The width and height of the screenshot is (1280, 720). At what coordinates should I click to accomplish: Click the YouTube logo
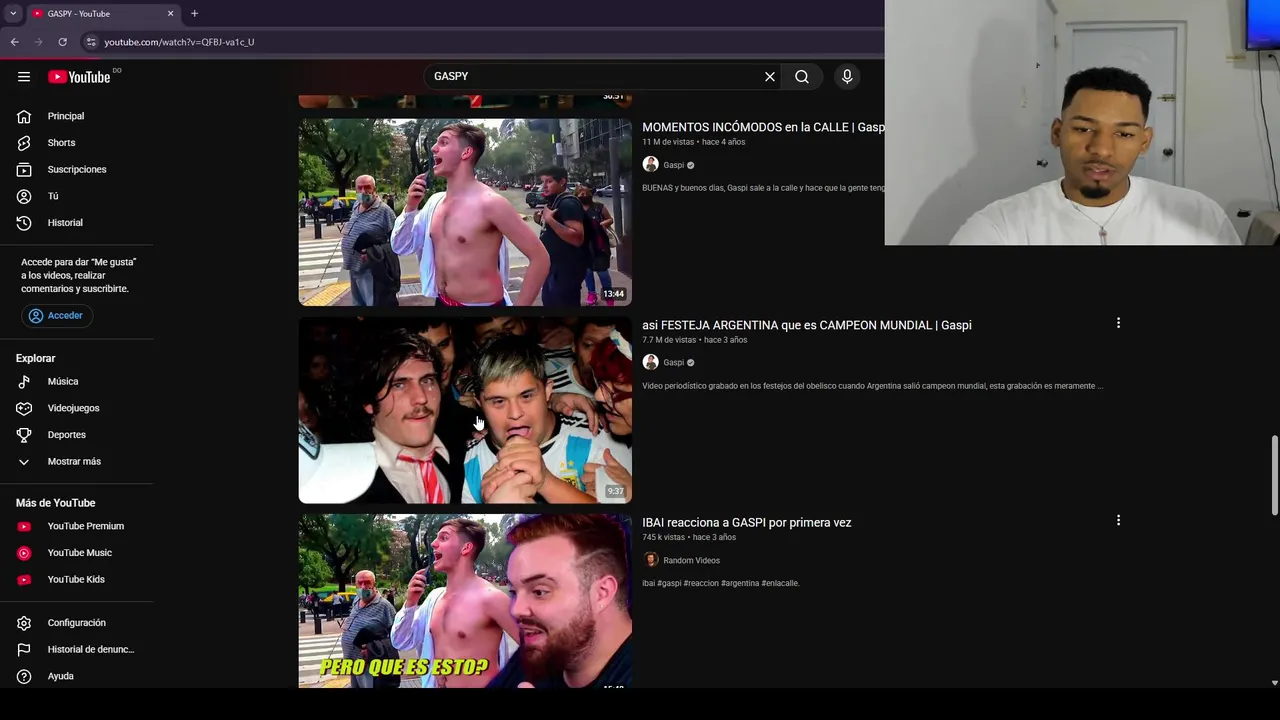pyautogui.click(x=79, y=77)
